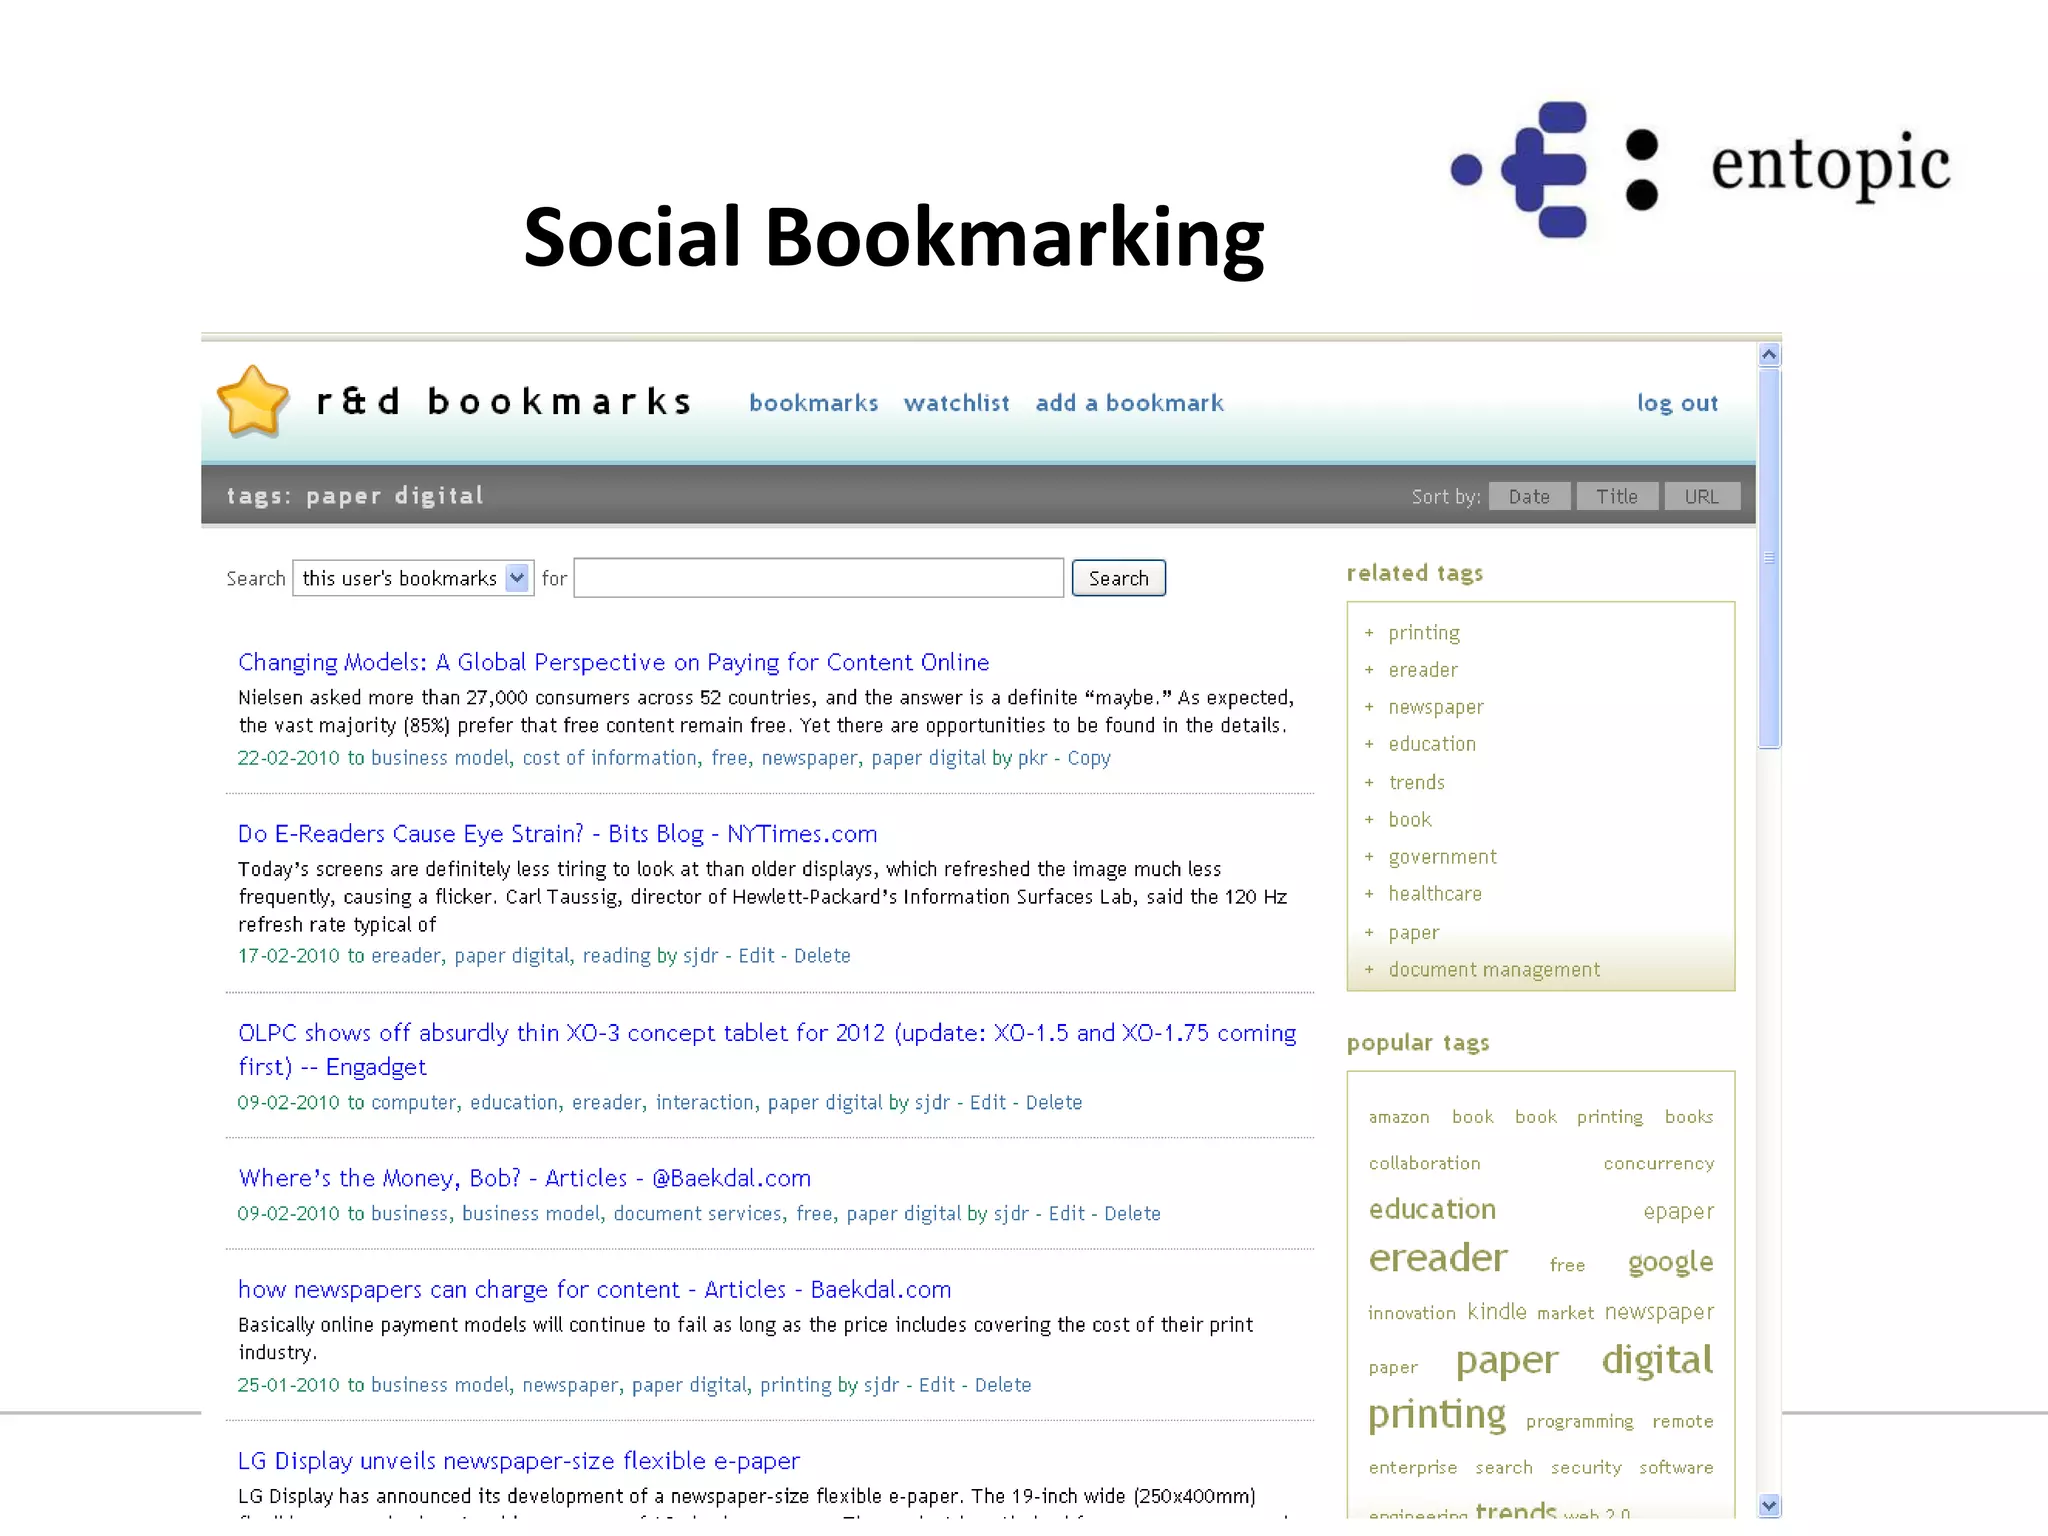The width and height of the screenshot is (2048, 1536).
Task: Add the printing related tag with plus
Action: pyautogui.click(x=1369, y=633)
